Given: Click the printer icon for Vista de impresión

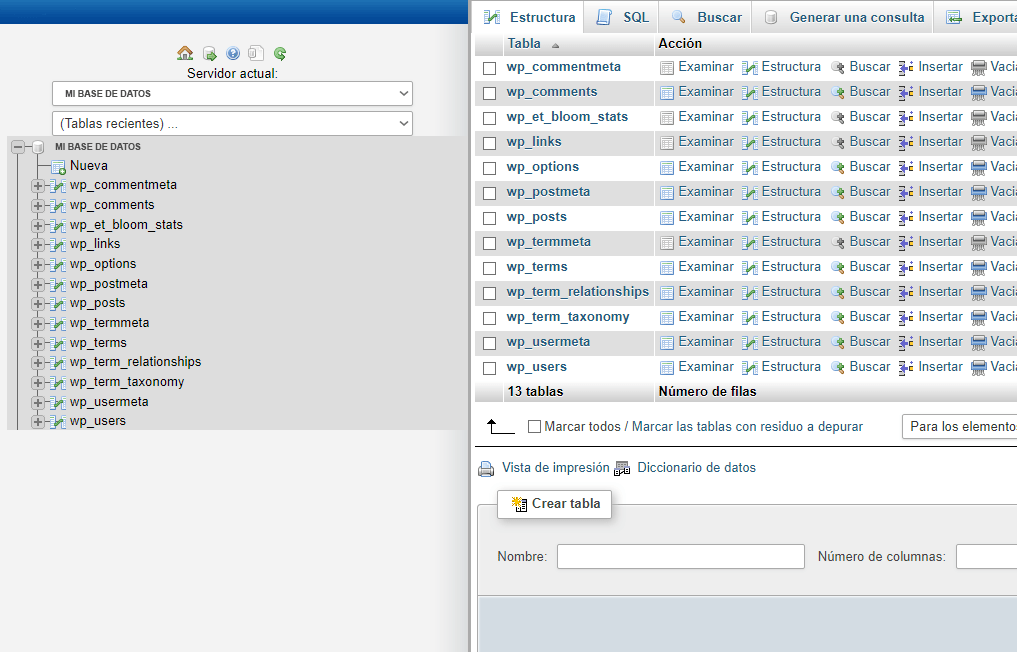Looking at the screenshot, I should point(486,469).
